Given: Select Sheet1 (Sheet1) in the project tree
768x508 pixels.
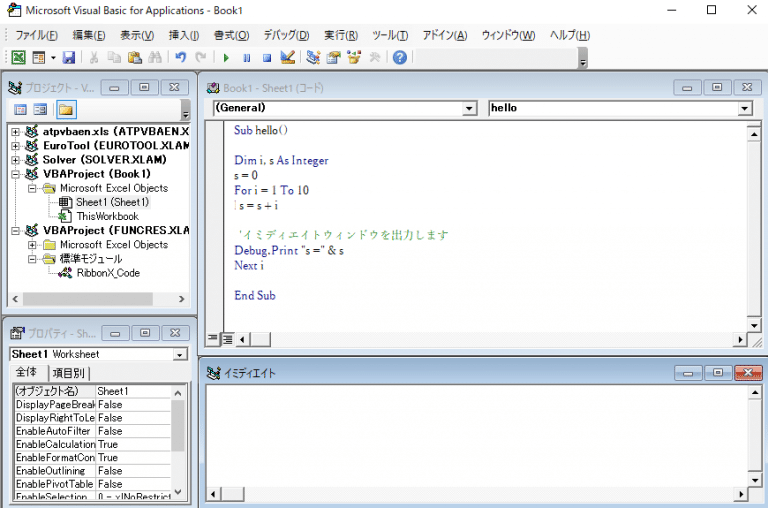Looking at the screenshot, I should pyautogui.click(x=112, y=202).
